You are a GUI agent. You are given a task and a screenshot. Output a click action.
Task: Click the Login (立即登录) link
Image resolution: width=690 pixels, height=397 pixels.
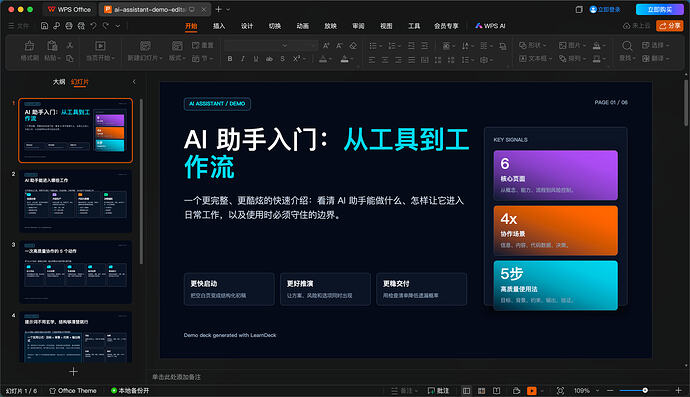click(x=605, y=9)
